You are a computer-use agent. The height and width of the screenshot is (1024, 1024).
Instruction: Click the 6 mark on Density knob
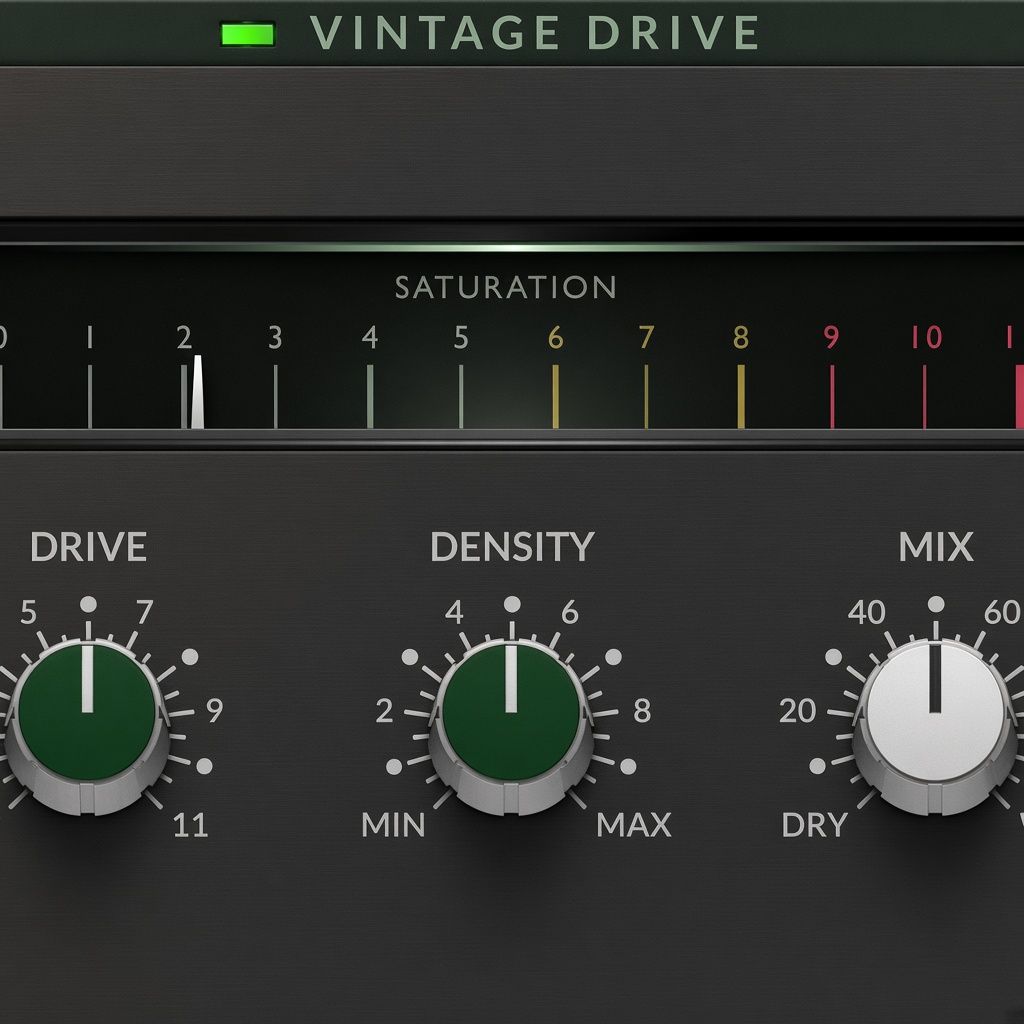click(569, 612)
